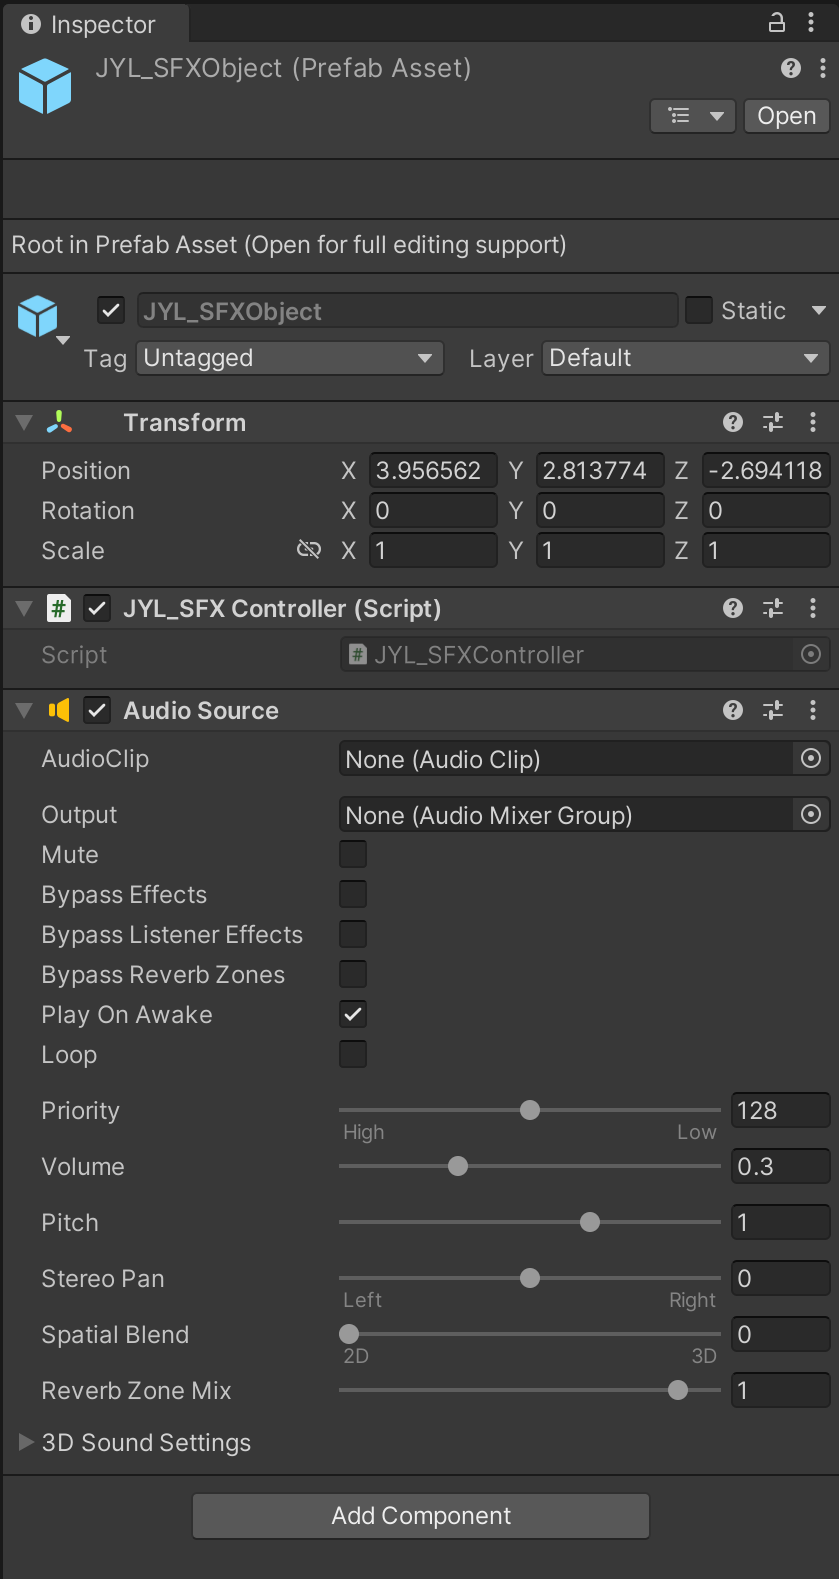Open the prefab list view dropdown
The width and height of the screenshot is (839, 1579).
[x=693, y=116]
